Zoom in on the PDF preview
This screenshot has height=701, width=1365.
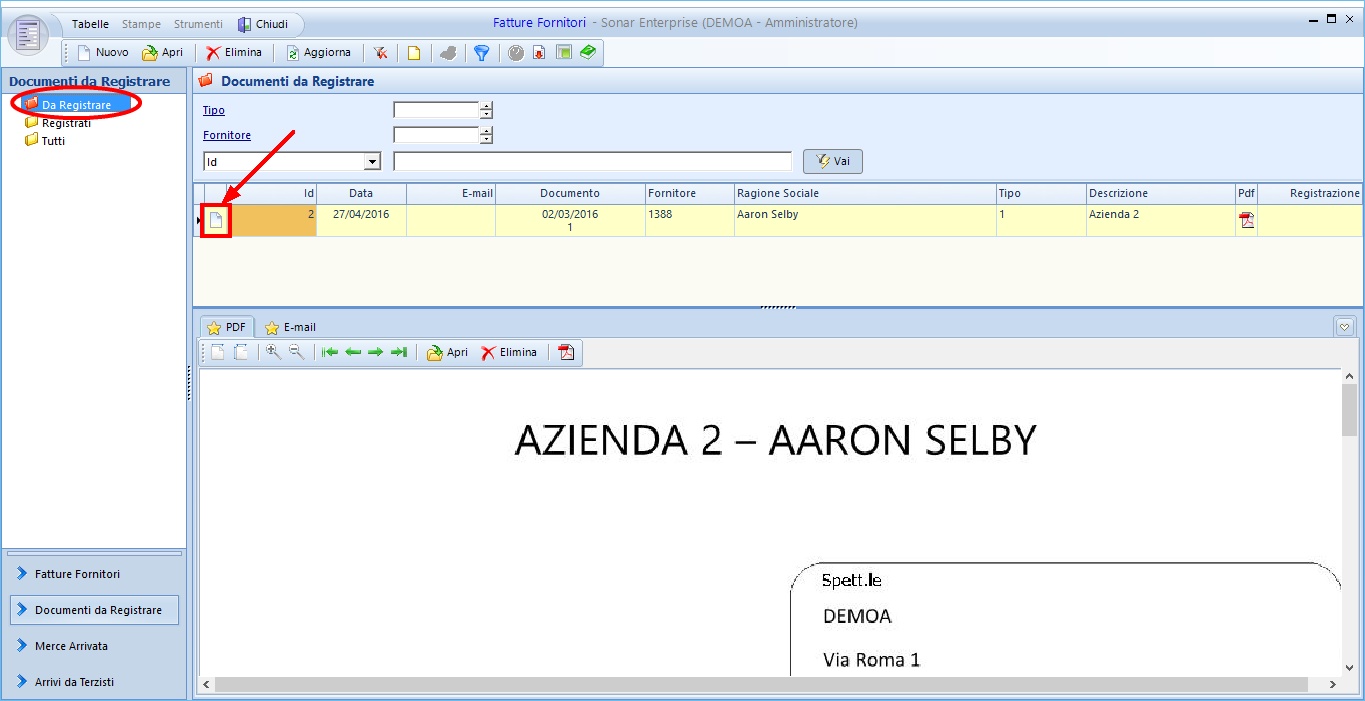pos(273,352)
